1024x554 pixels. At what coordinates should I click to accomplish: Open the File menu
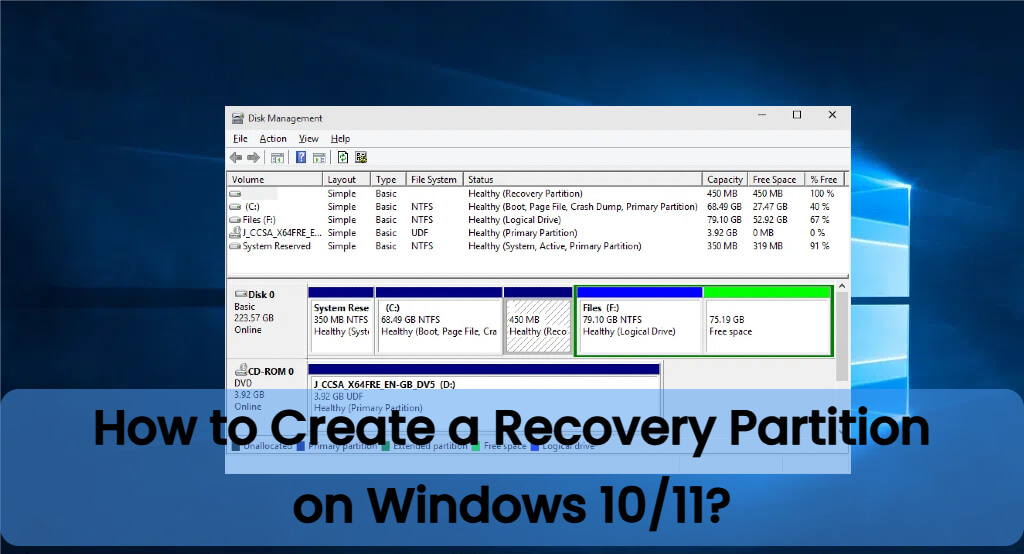coord(240,138)
